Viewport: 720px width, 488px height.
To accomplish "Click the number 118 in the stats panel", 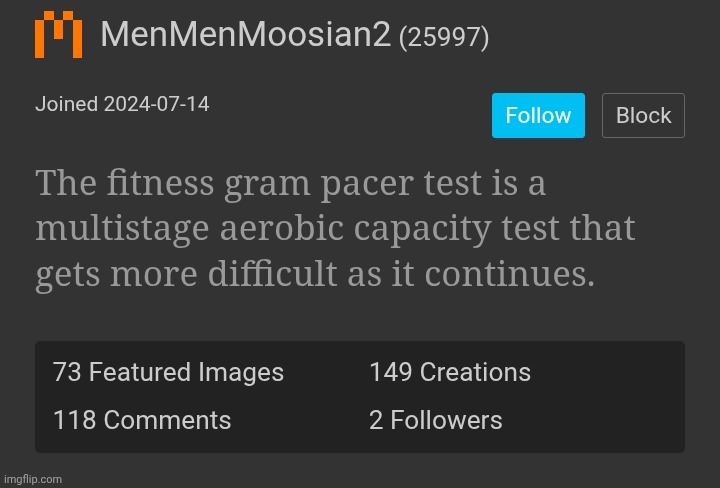I will pos(74,421).
